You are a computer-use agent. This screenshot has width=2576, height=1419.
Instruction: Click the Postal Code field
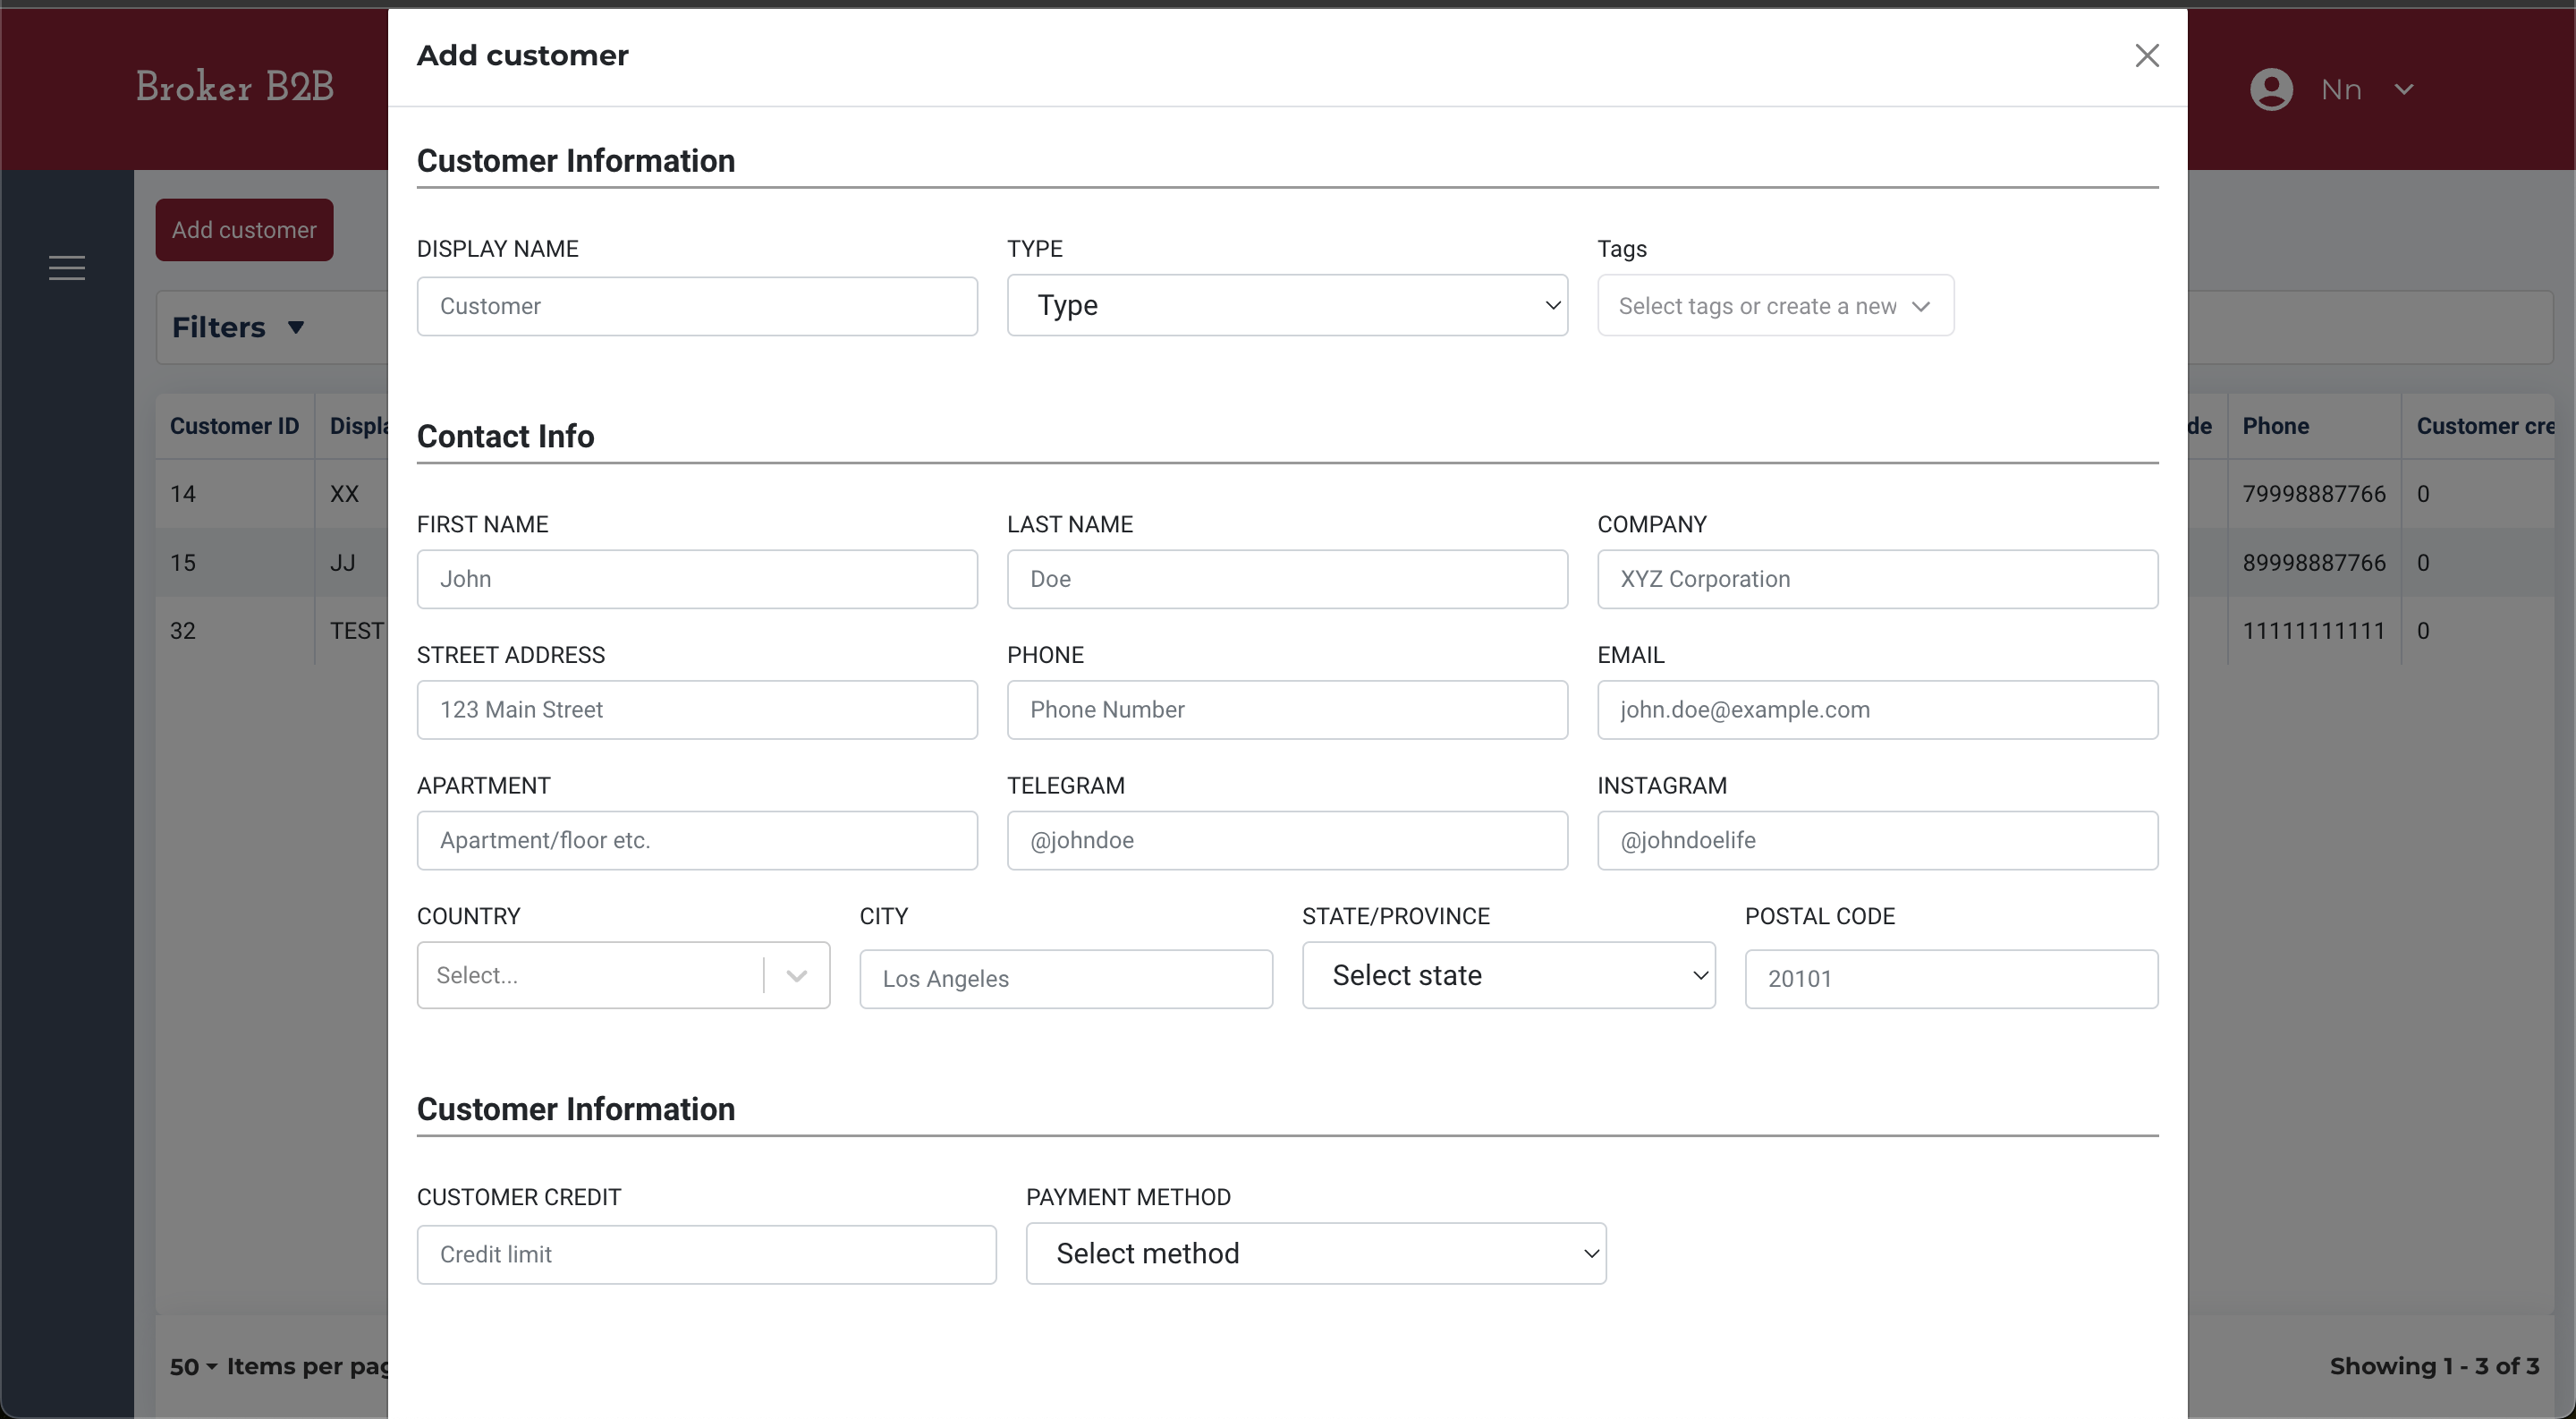coord(1950,979)
